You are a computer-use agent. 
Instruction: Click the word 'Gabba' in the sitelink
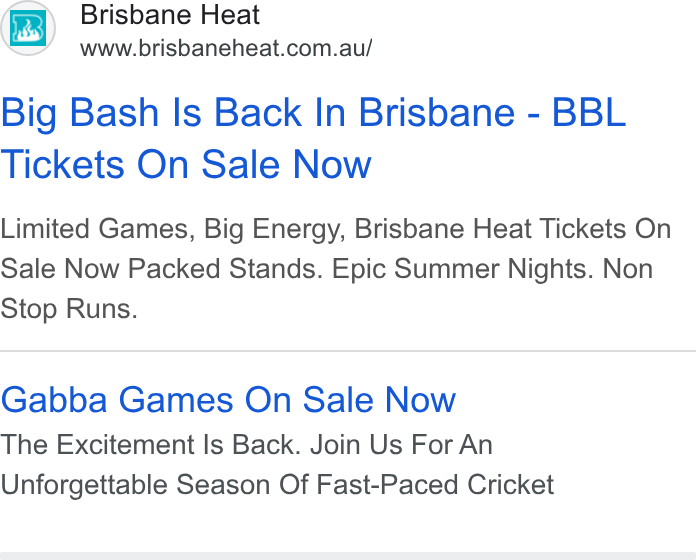(x=54, y=400)
